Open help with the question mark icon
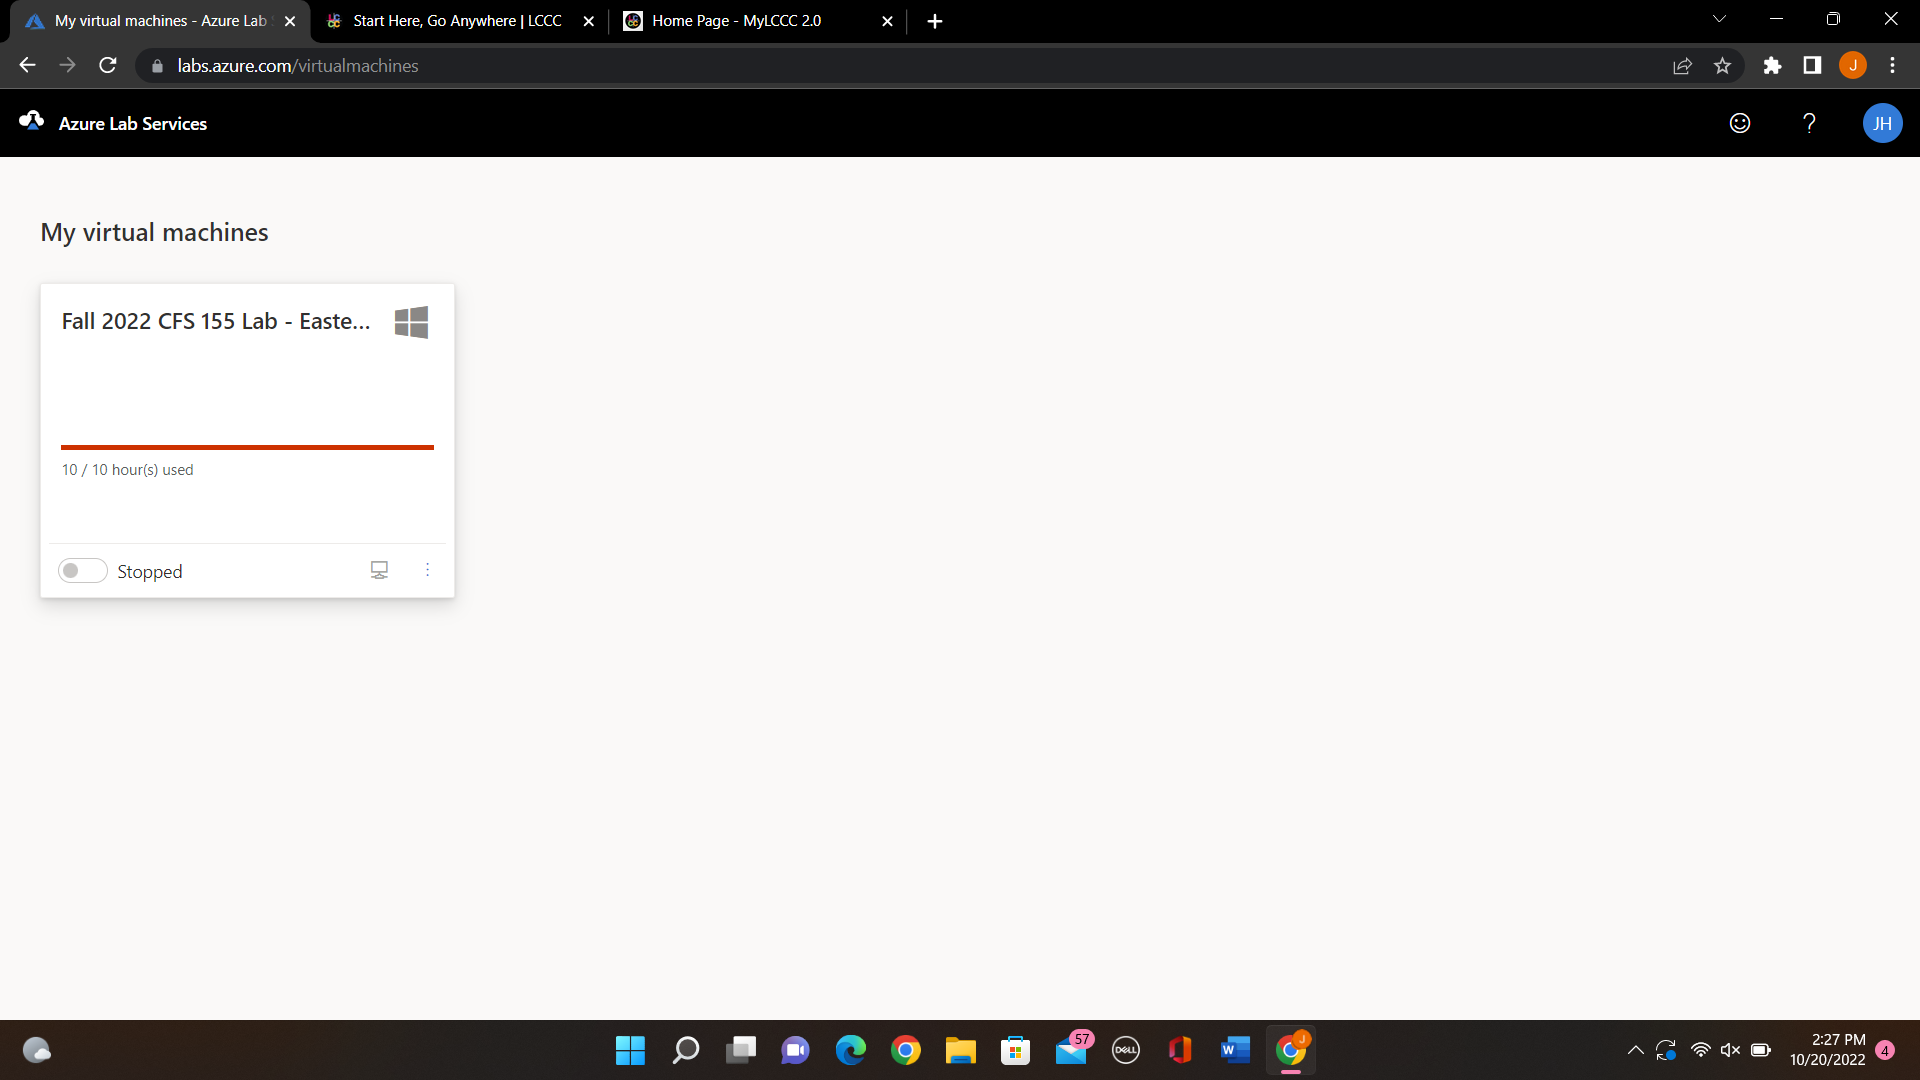The width and height of the screenshot is (1920, 1080). coord(1809,123)
